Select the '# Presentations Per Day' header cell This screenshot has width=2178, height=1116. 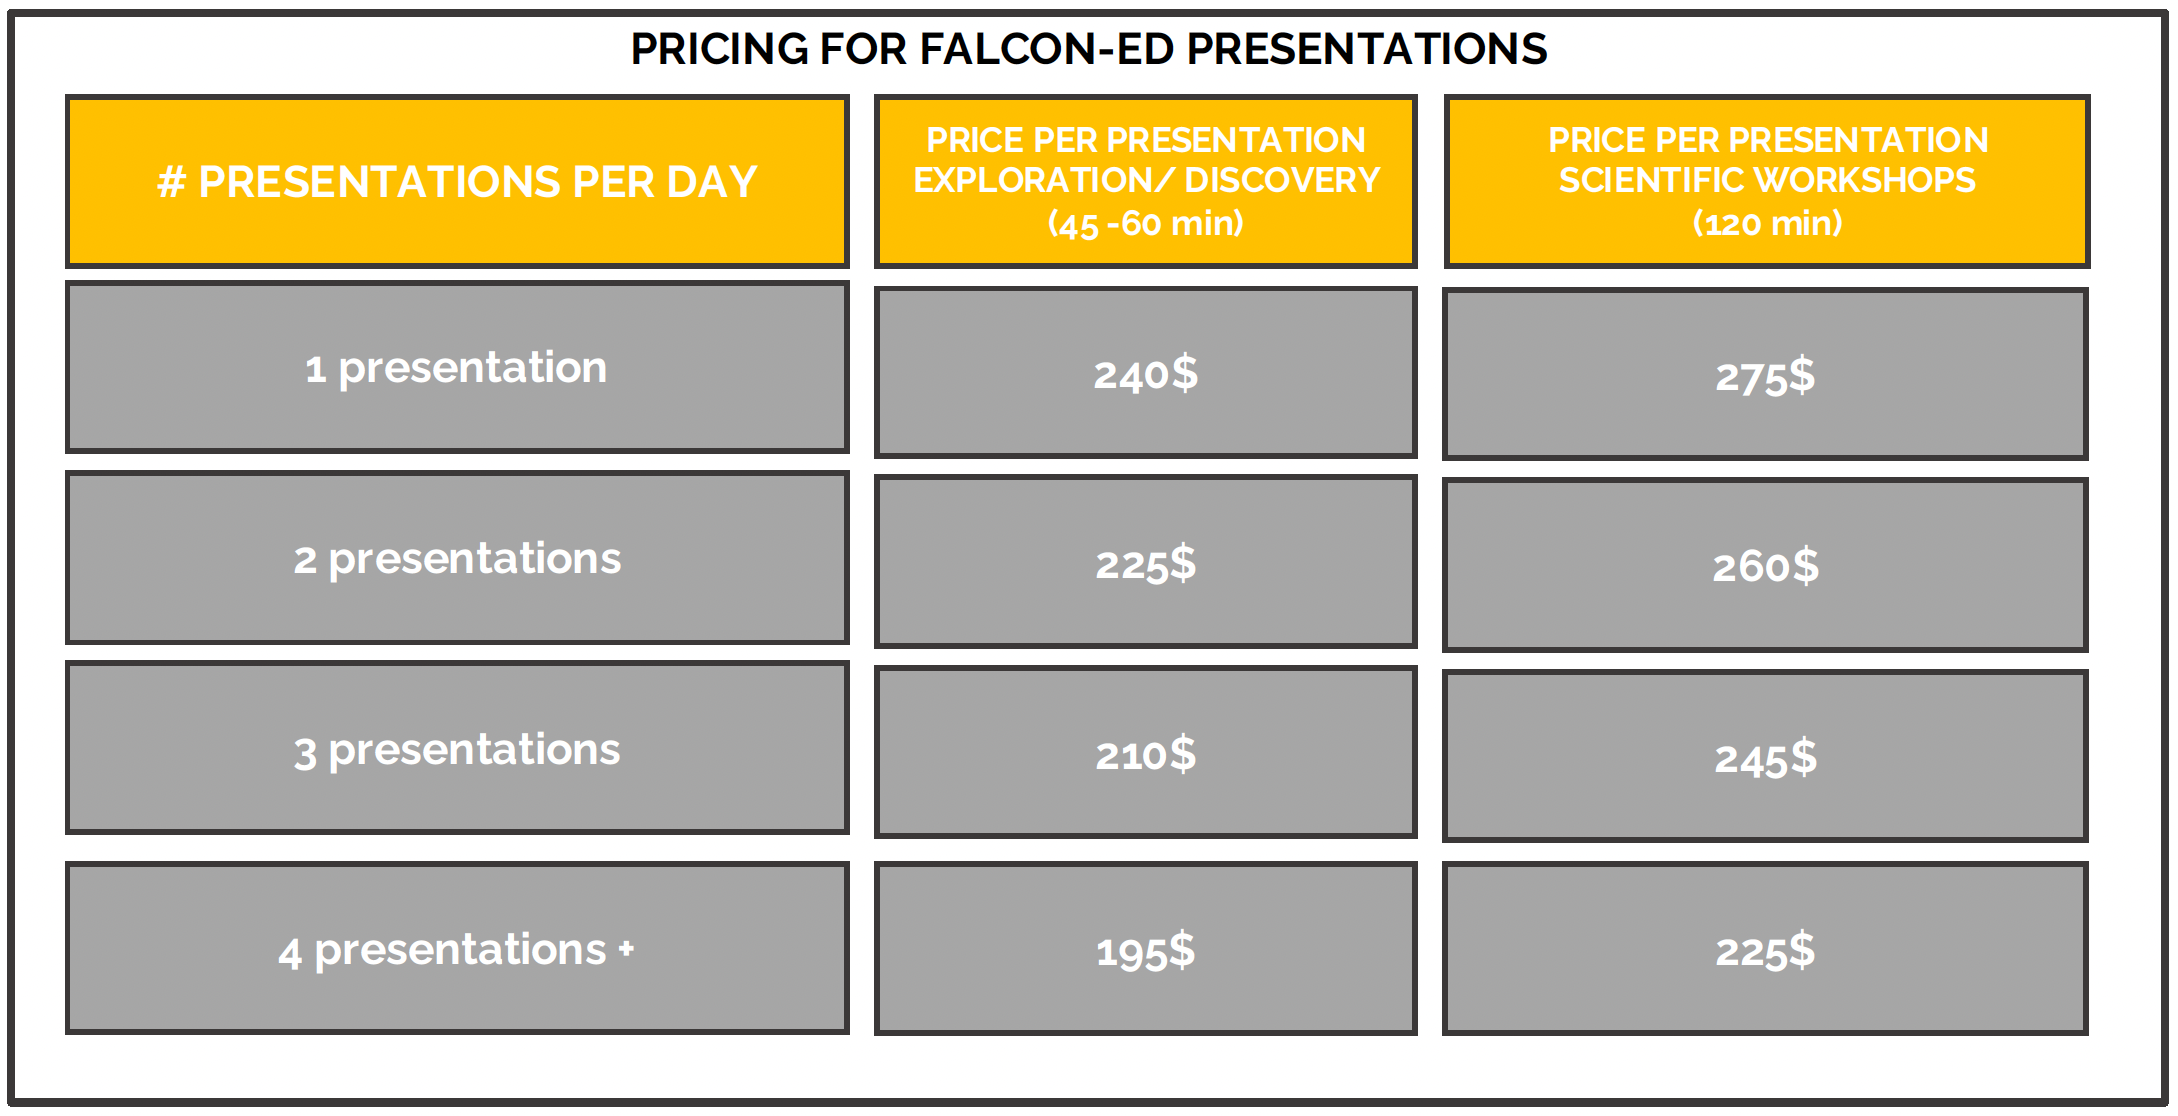coord(457,182)
